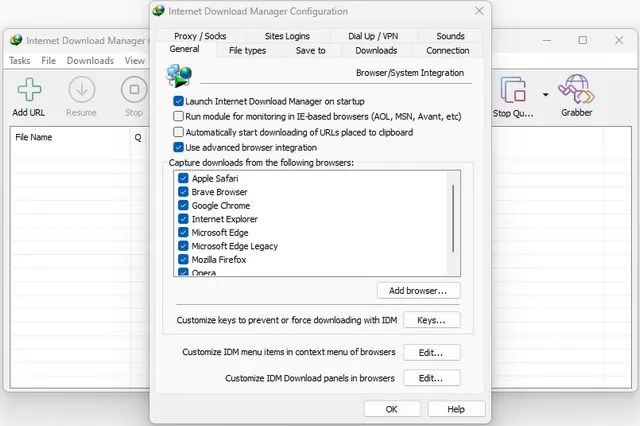Open the Downloads menu in the main window
Screen dimensions: 640x426
90,60
